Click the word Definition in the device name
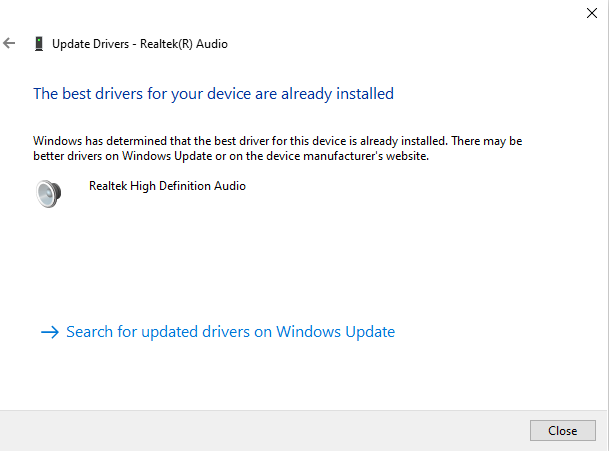This screenshot has height=451, width=609. [x=184, y=186]
